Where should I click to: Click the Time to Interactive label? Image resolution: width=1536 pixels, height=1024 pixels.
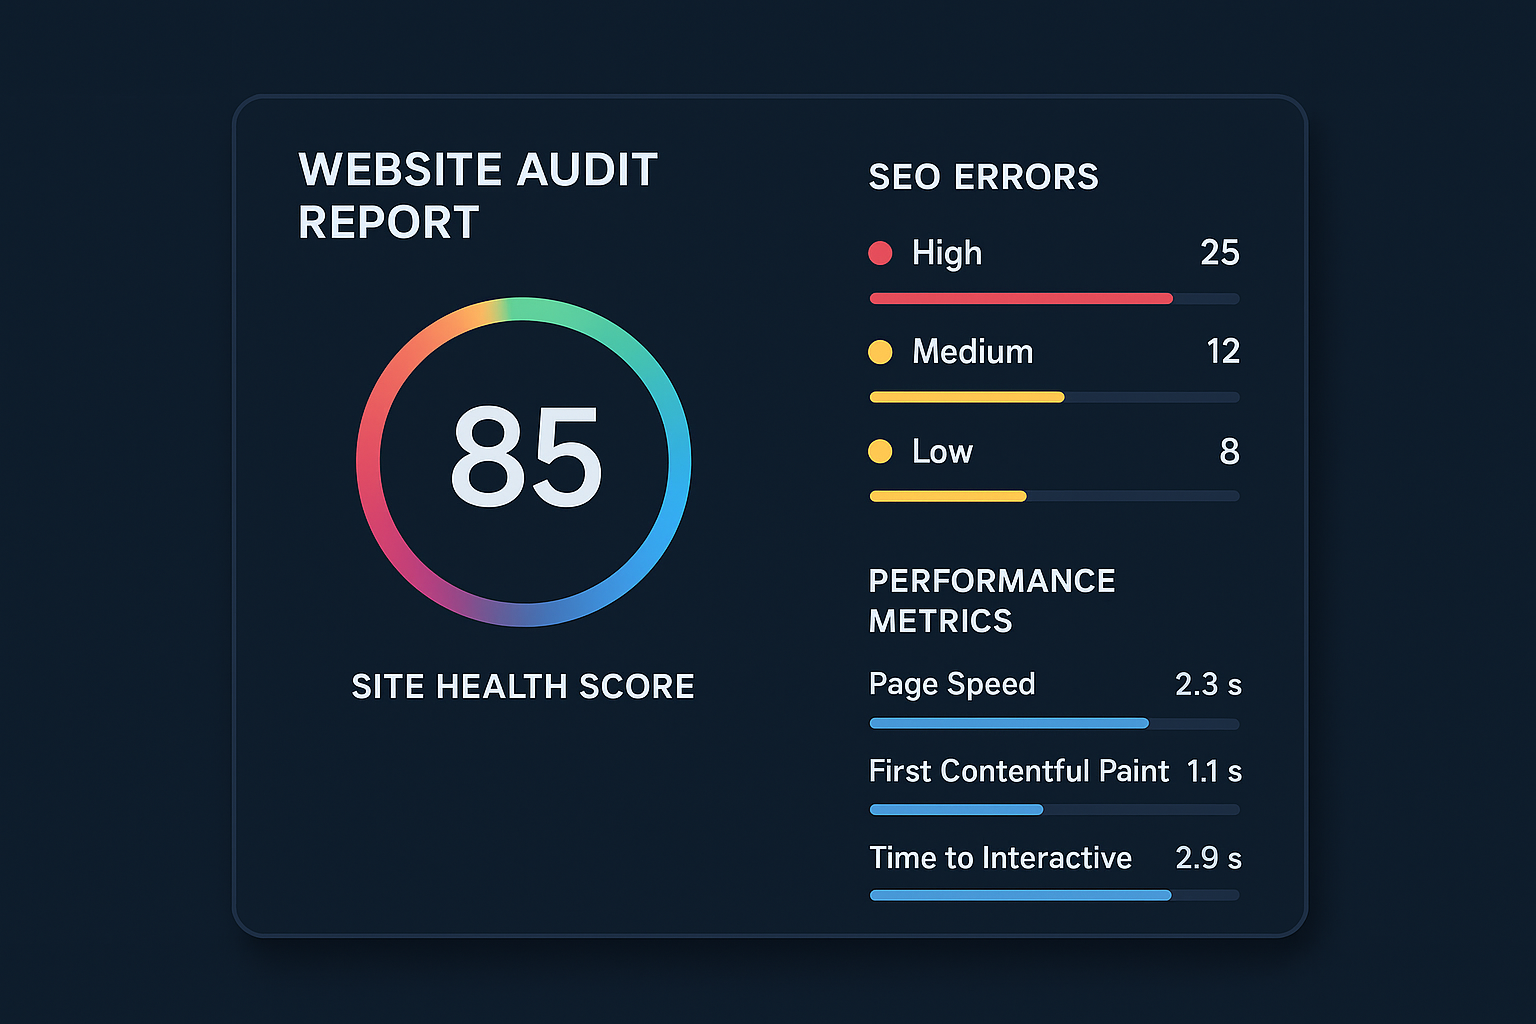pyautogui.click(x=1000, y=858)
